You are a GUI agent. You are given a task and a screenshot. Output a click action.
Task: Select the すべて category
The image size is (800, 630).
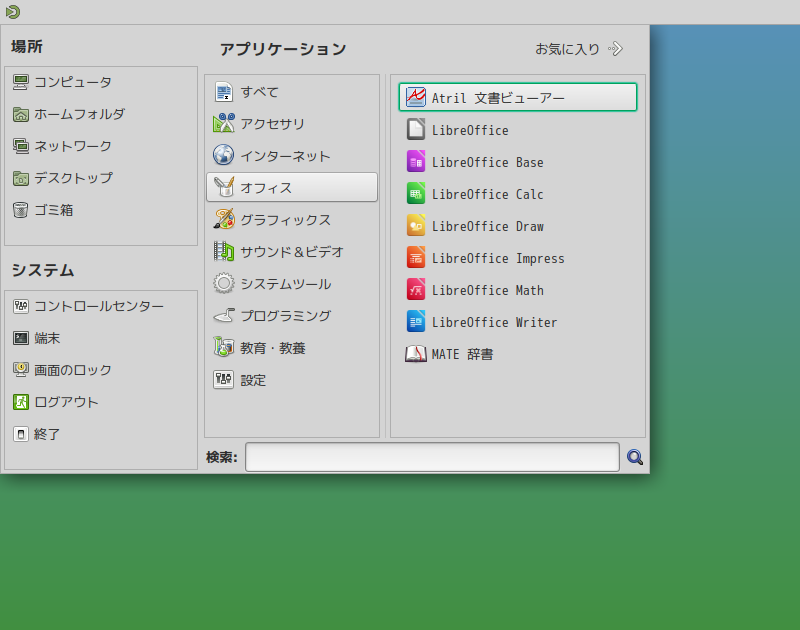[292, 92]
